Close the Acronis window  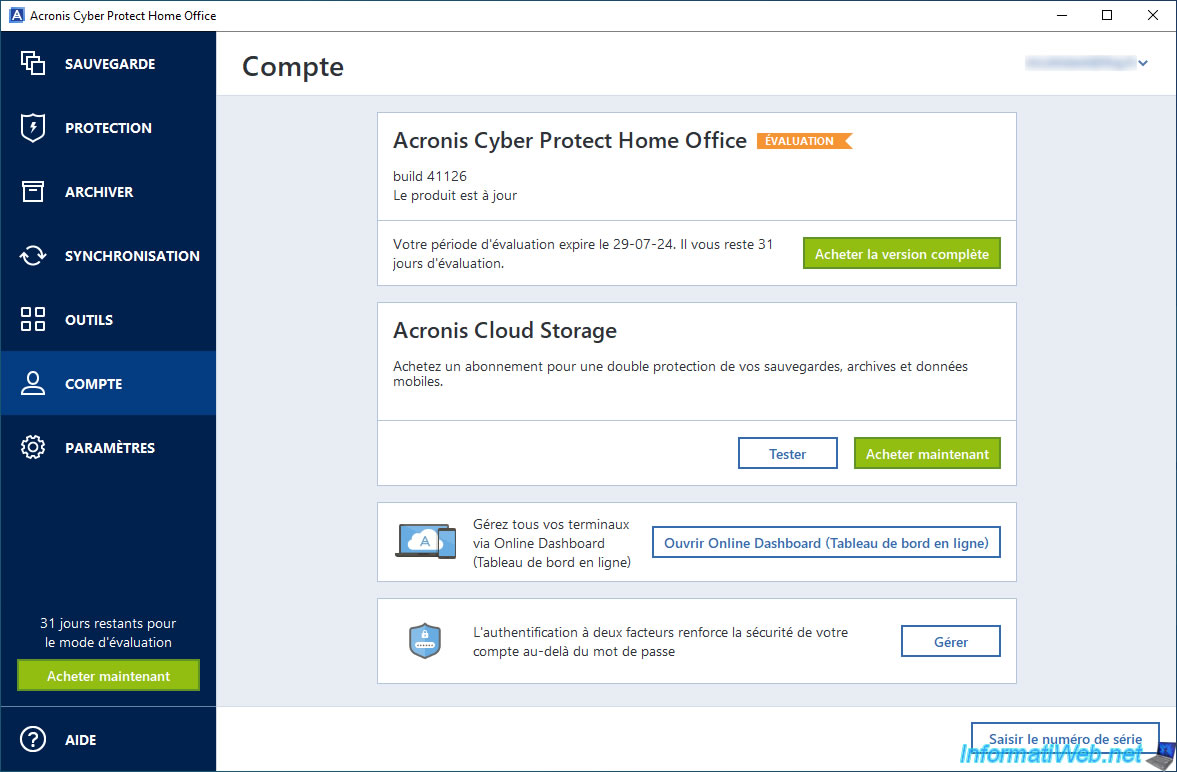[1153, 15]
